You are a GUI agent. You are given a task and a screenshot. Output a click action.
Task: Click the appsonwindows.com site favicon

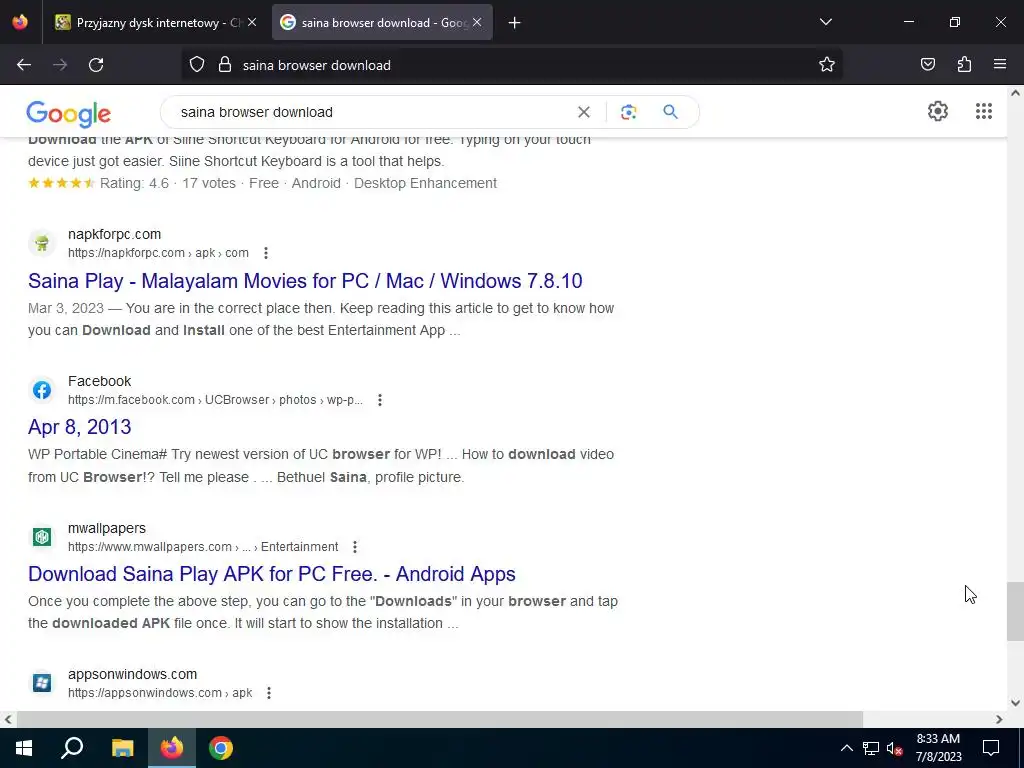click(42, 683)
